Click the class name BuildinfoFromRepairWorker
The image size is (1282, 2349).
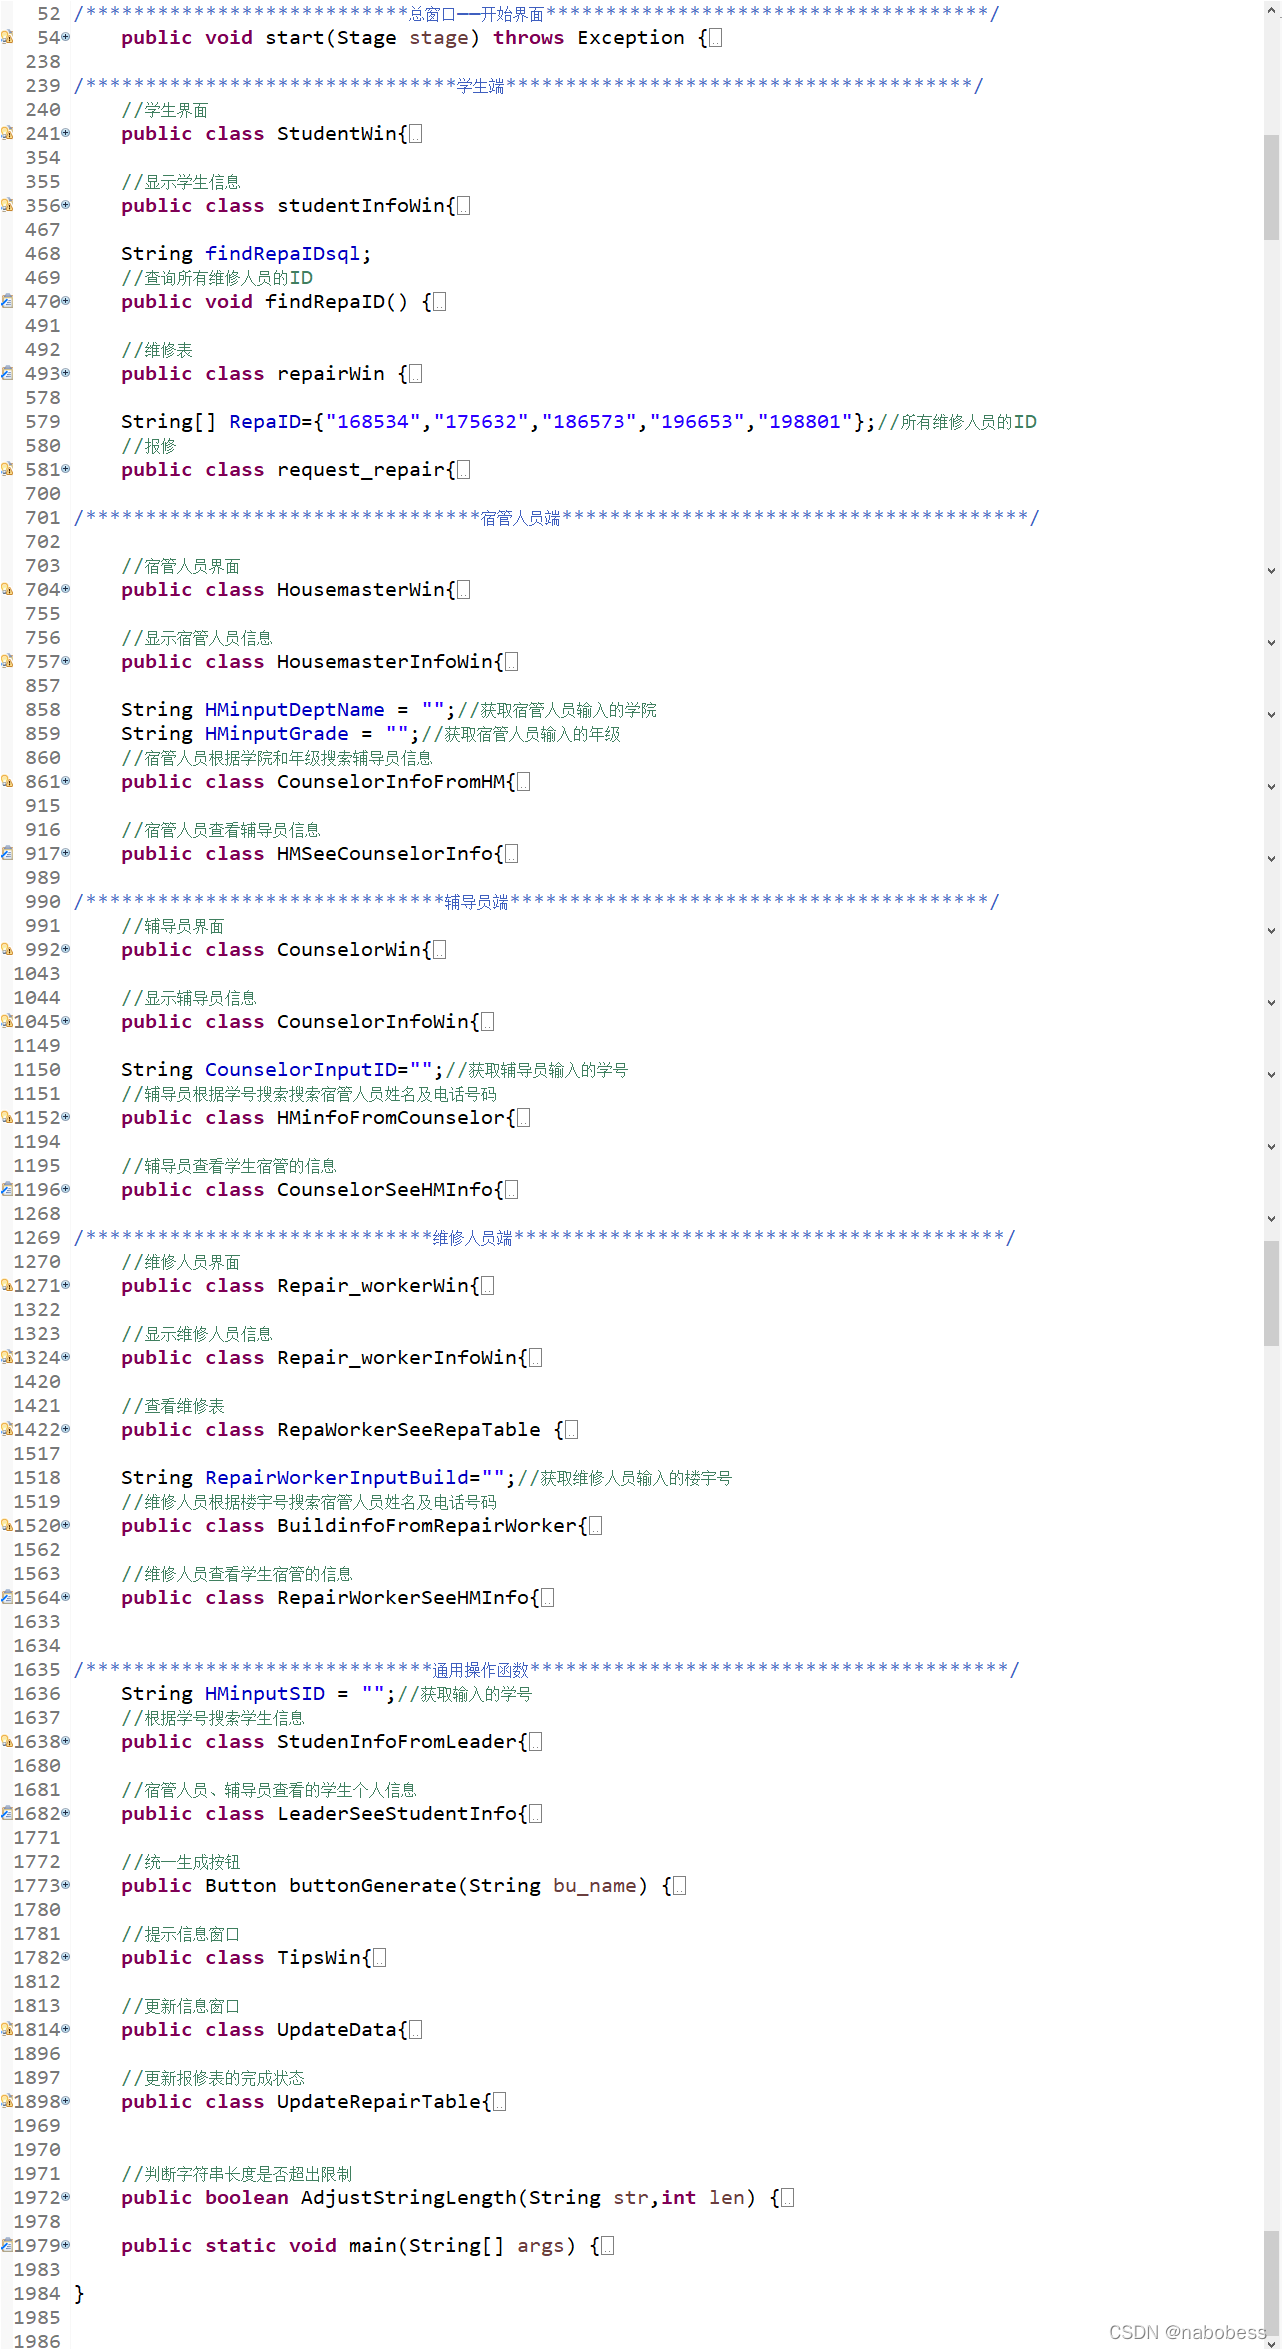click(427, 1526)
